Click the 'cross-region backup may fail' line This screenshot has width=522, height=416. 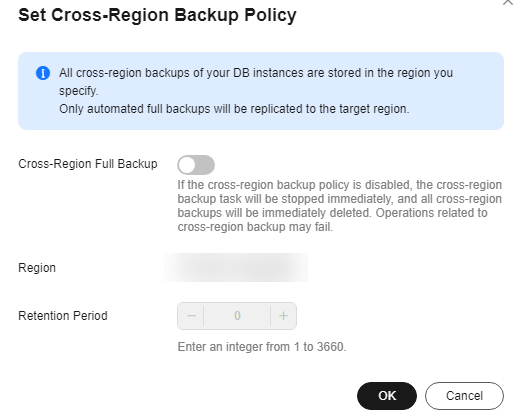click(255, 227)
